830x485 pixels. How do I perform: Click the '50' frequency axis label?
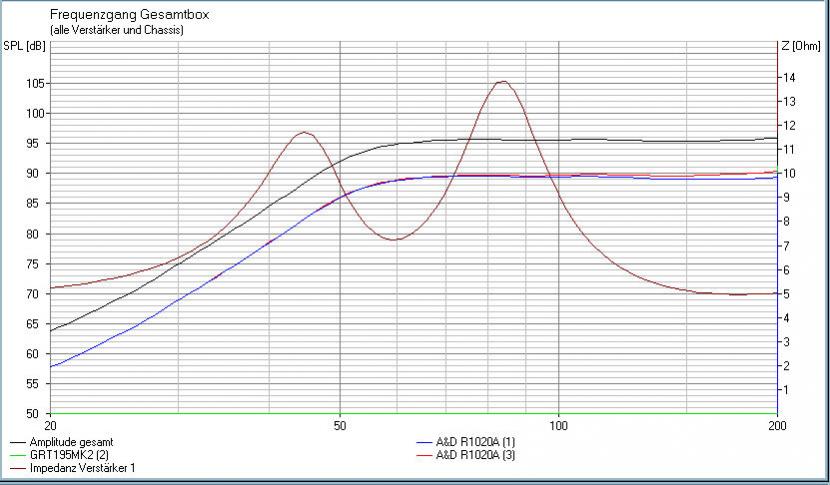pos(340,425)
